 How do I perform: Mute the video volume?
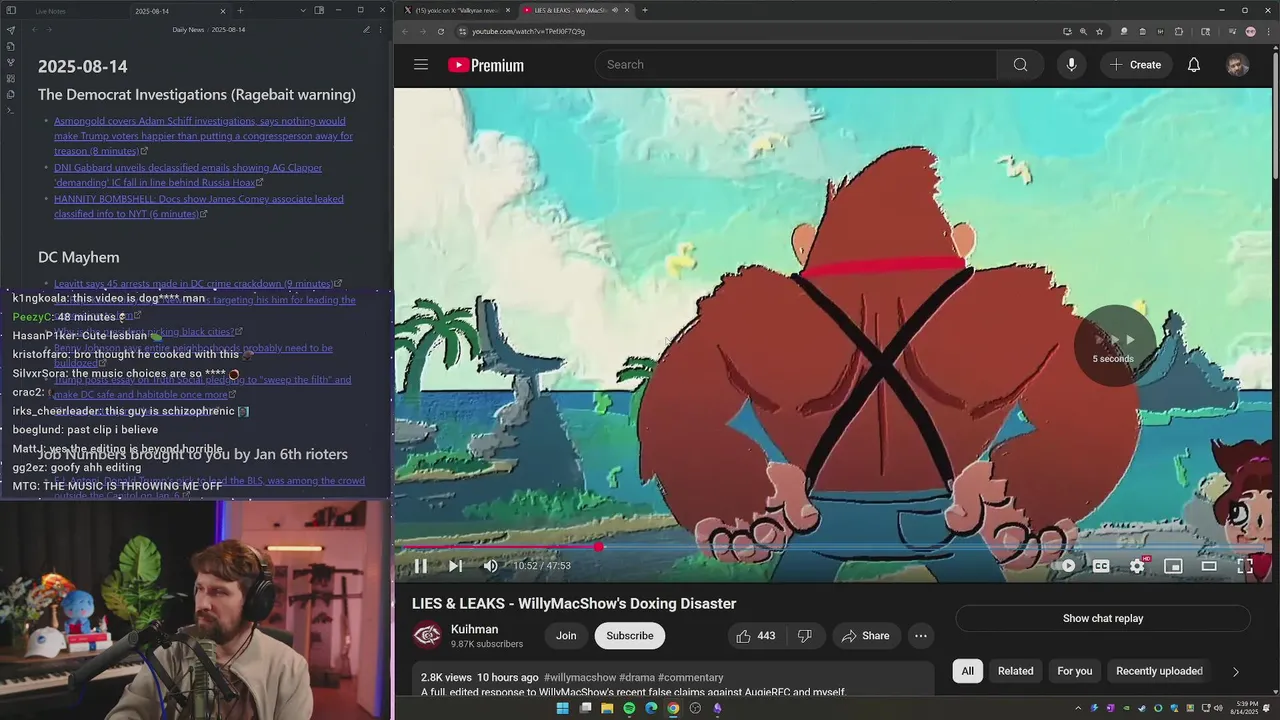click(490, 566)
